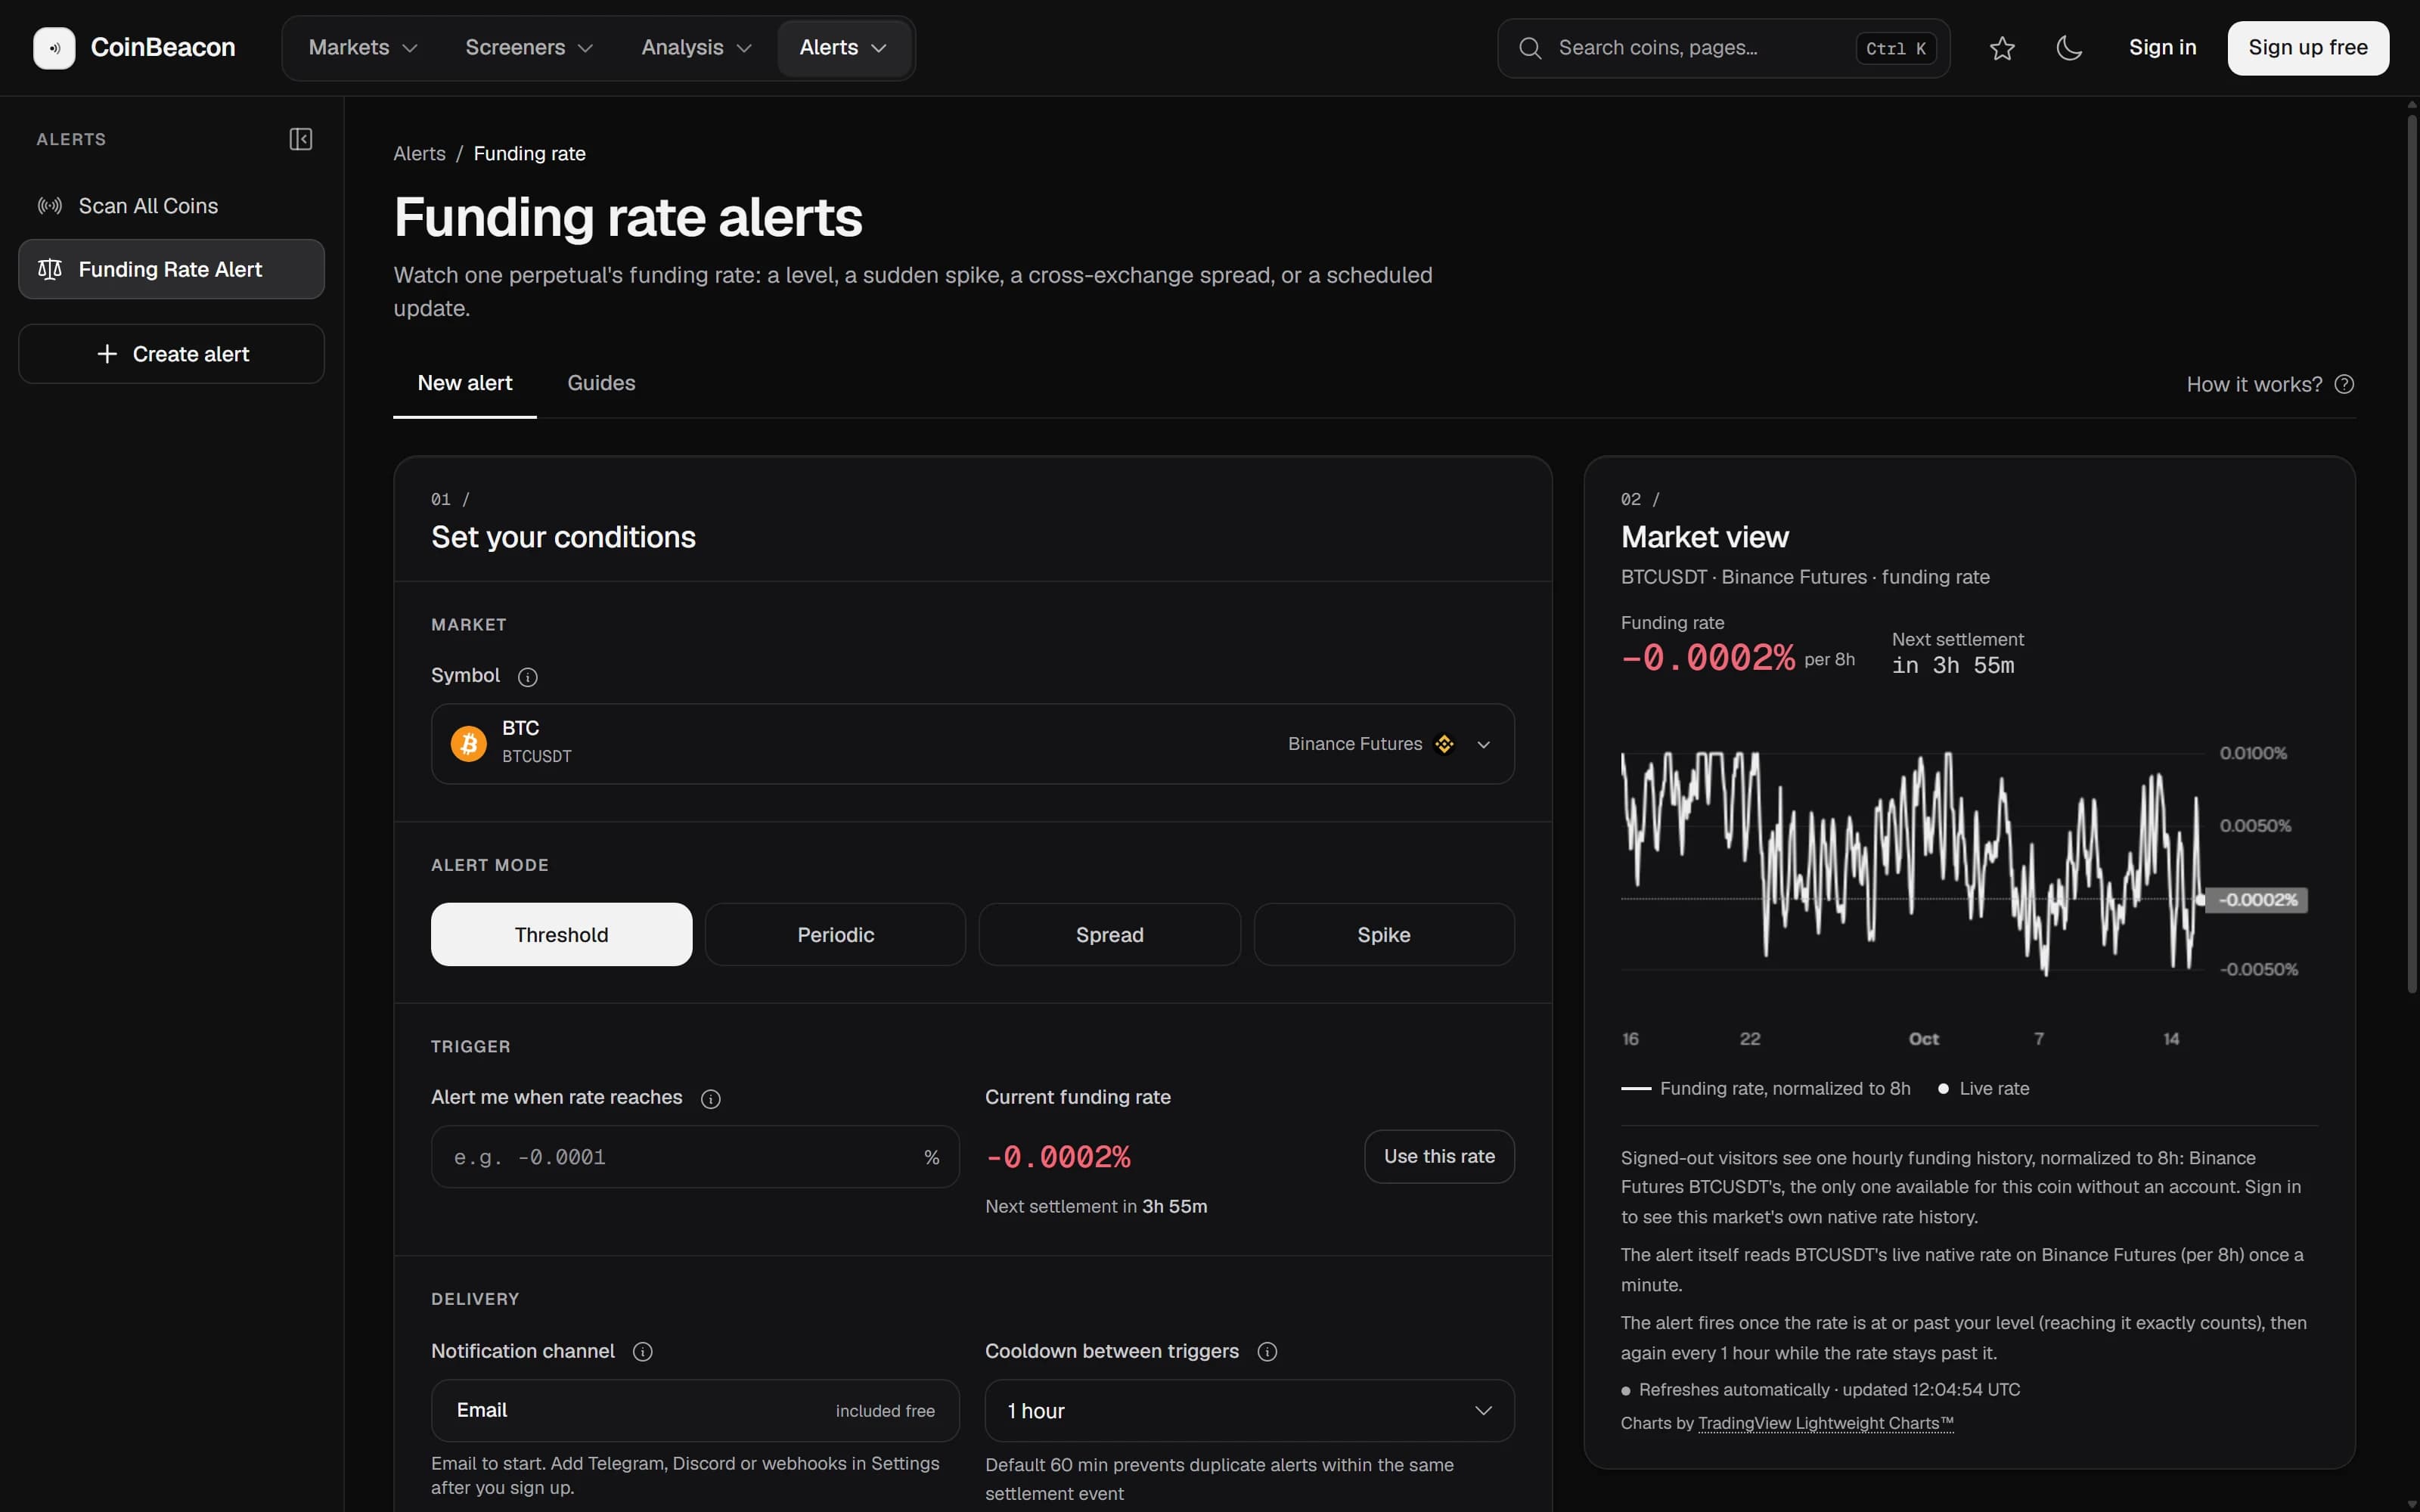Focus the rate threshold input field
The width and height of the screenshot is (2420, 1512).
[x=695, y=1157]
